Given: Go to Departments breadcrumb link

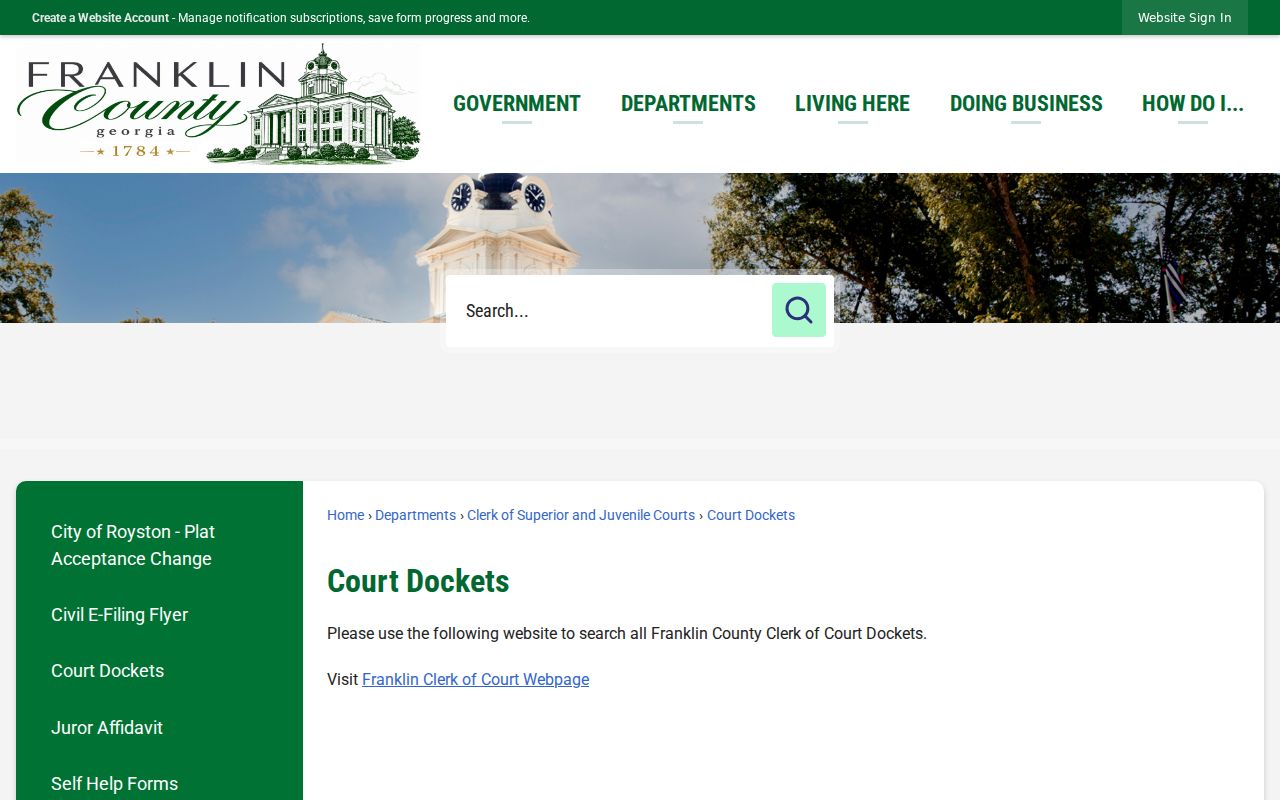Looking at the screenshot, I should click(415, 515).
